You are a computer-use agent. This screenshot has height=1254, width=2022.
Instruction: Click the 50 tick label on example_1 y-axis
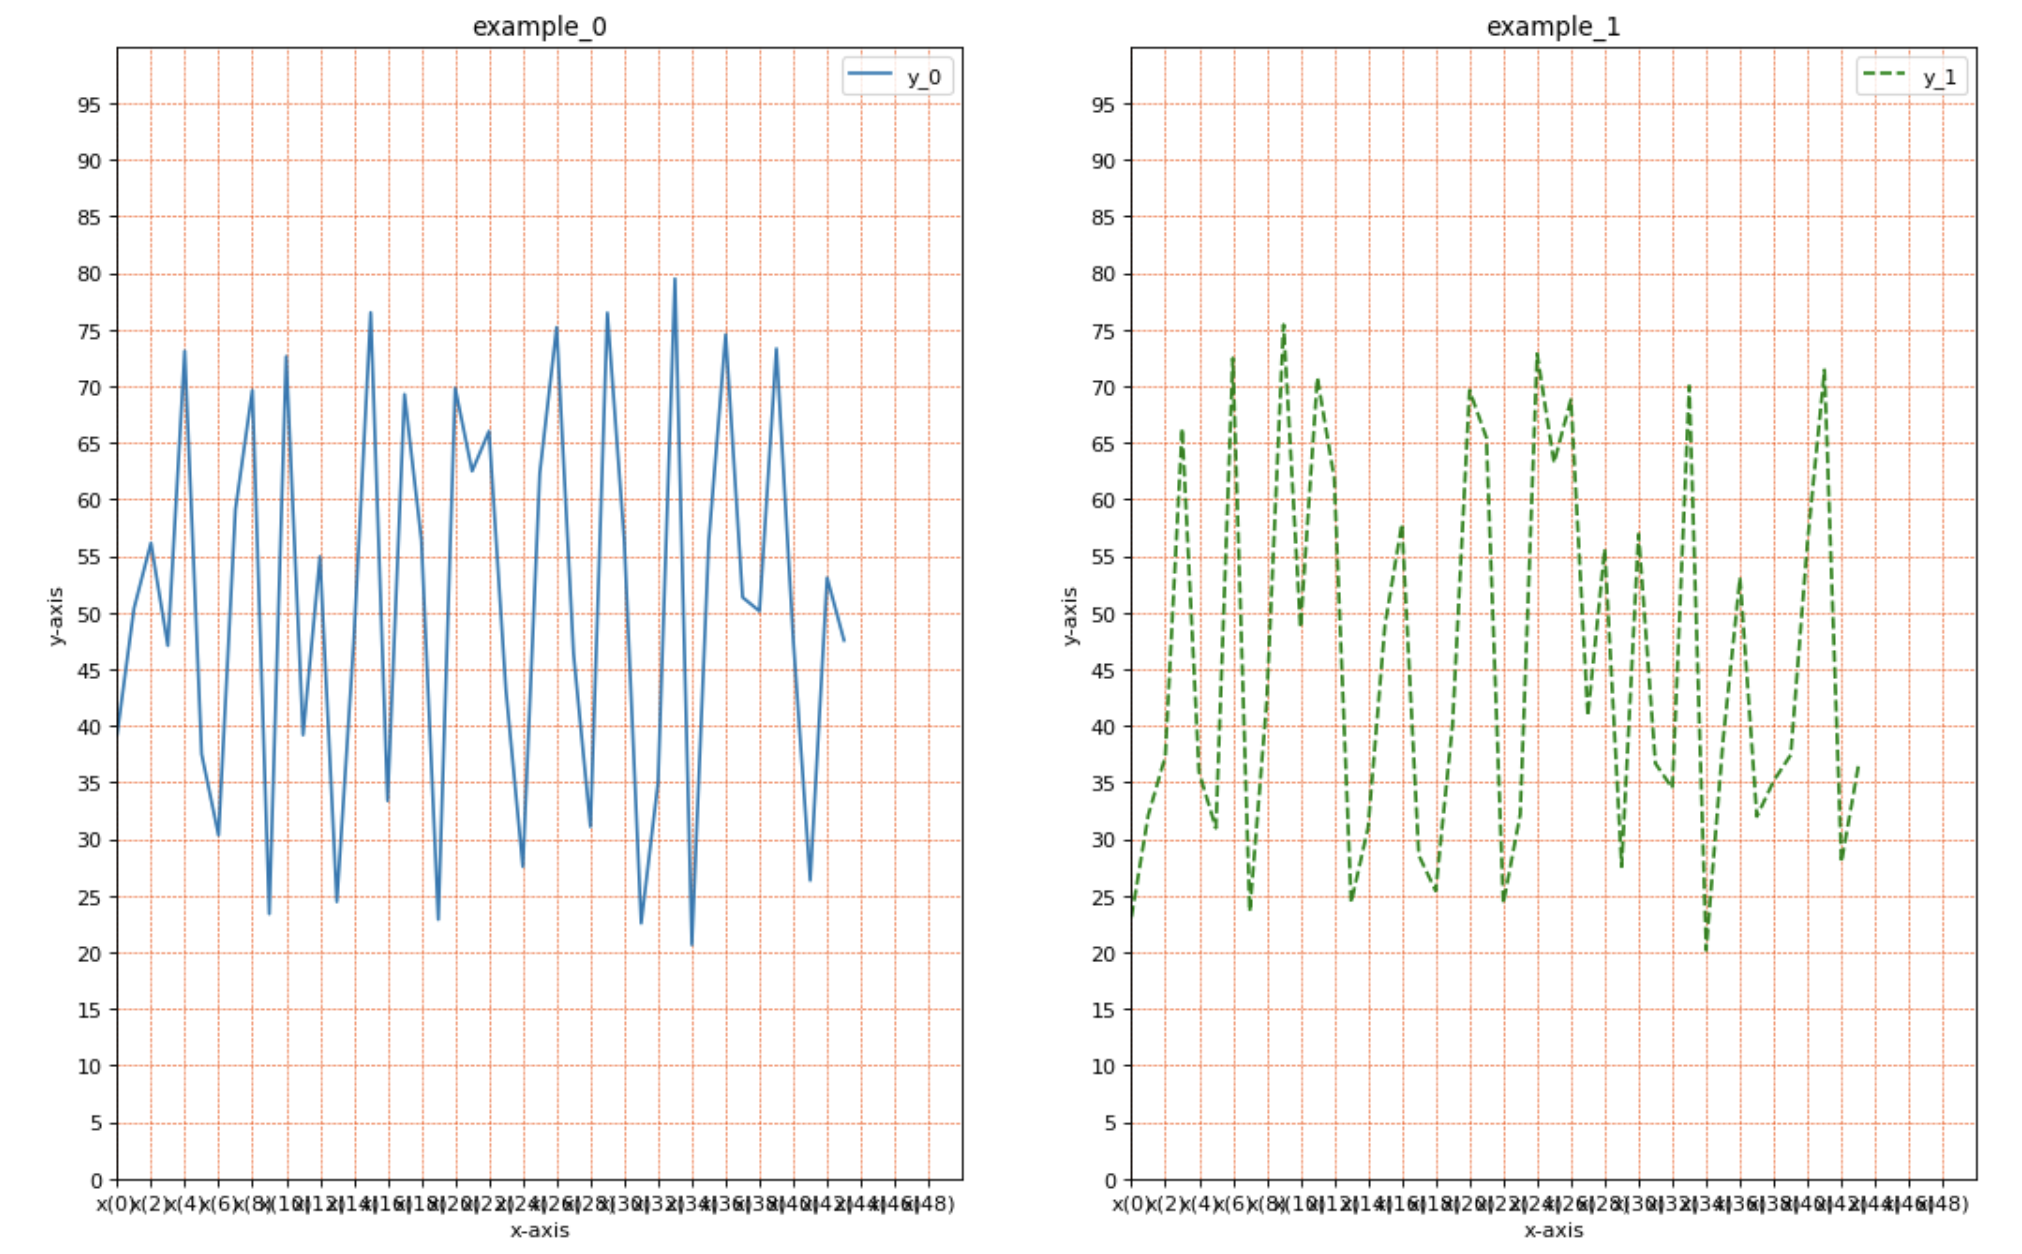point(1104,614)
